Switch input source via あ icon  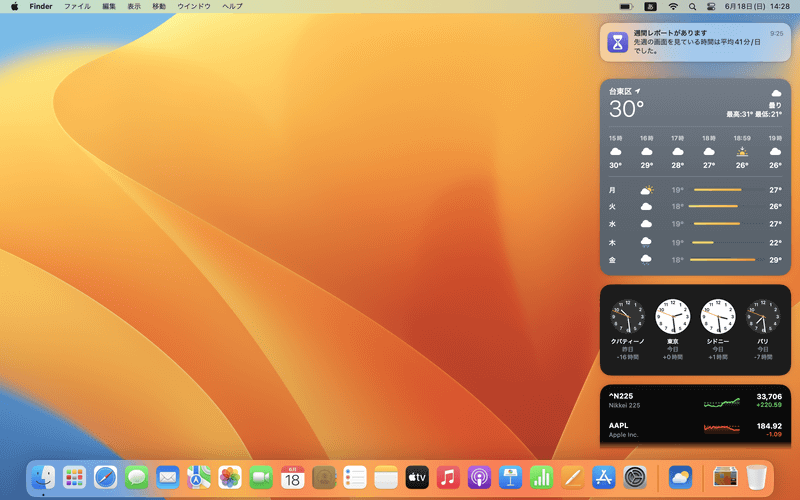[x=650, y=6]
